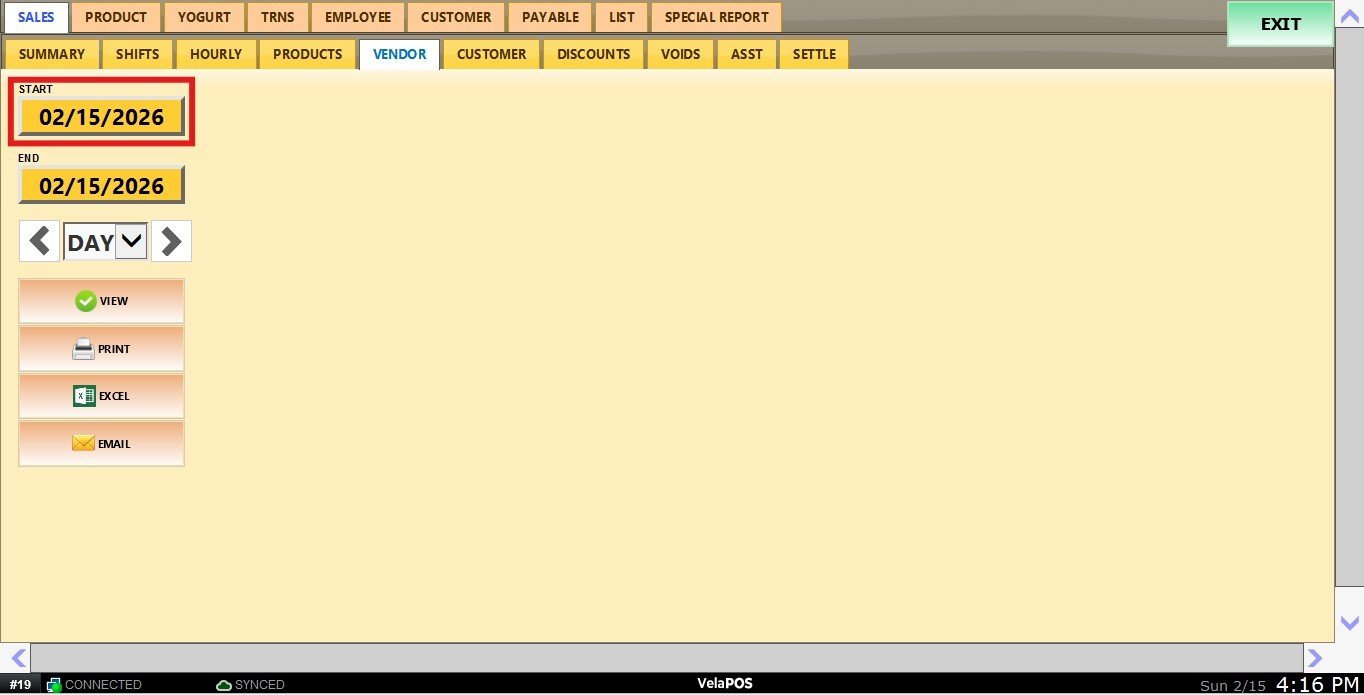1364x695 pixels.
Task: Open the Special Report tab
Action: pyautogui.click(x=716, y=17)
